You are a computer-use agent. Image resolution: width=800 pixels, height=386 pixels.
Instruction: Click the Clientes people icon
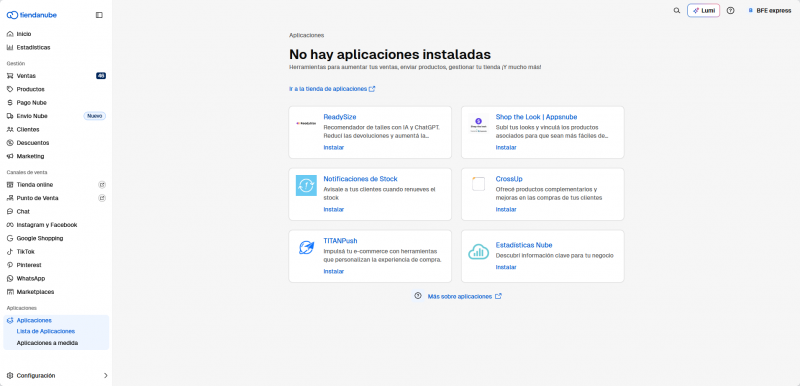pos(10,130)
